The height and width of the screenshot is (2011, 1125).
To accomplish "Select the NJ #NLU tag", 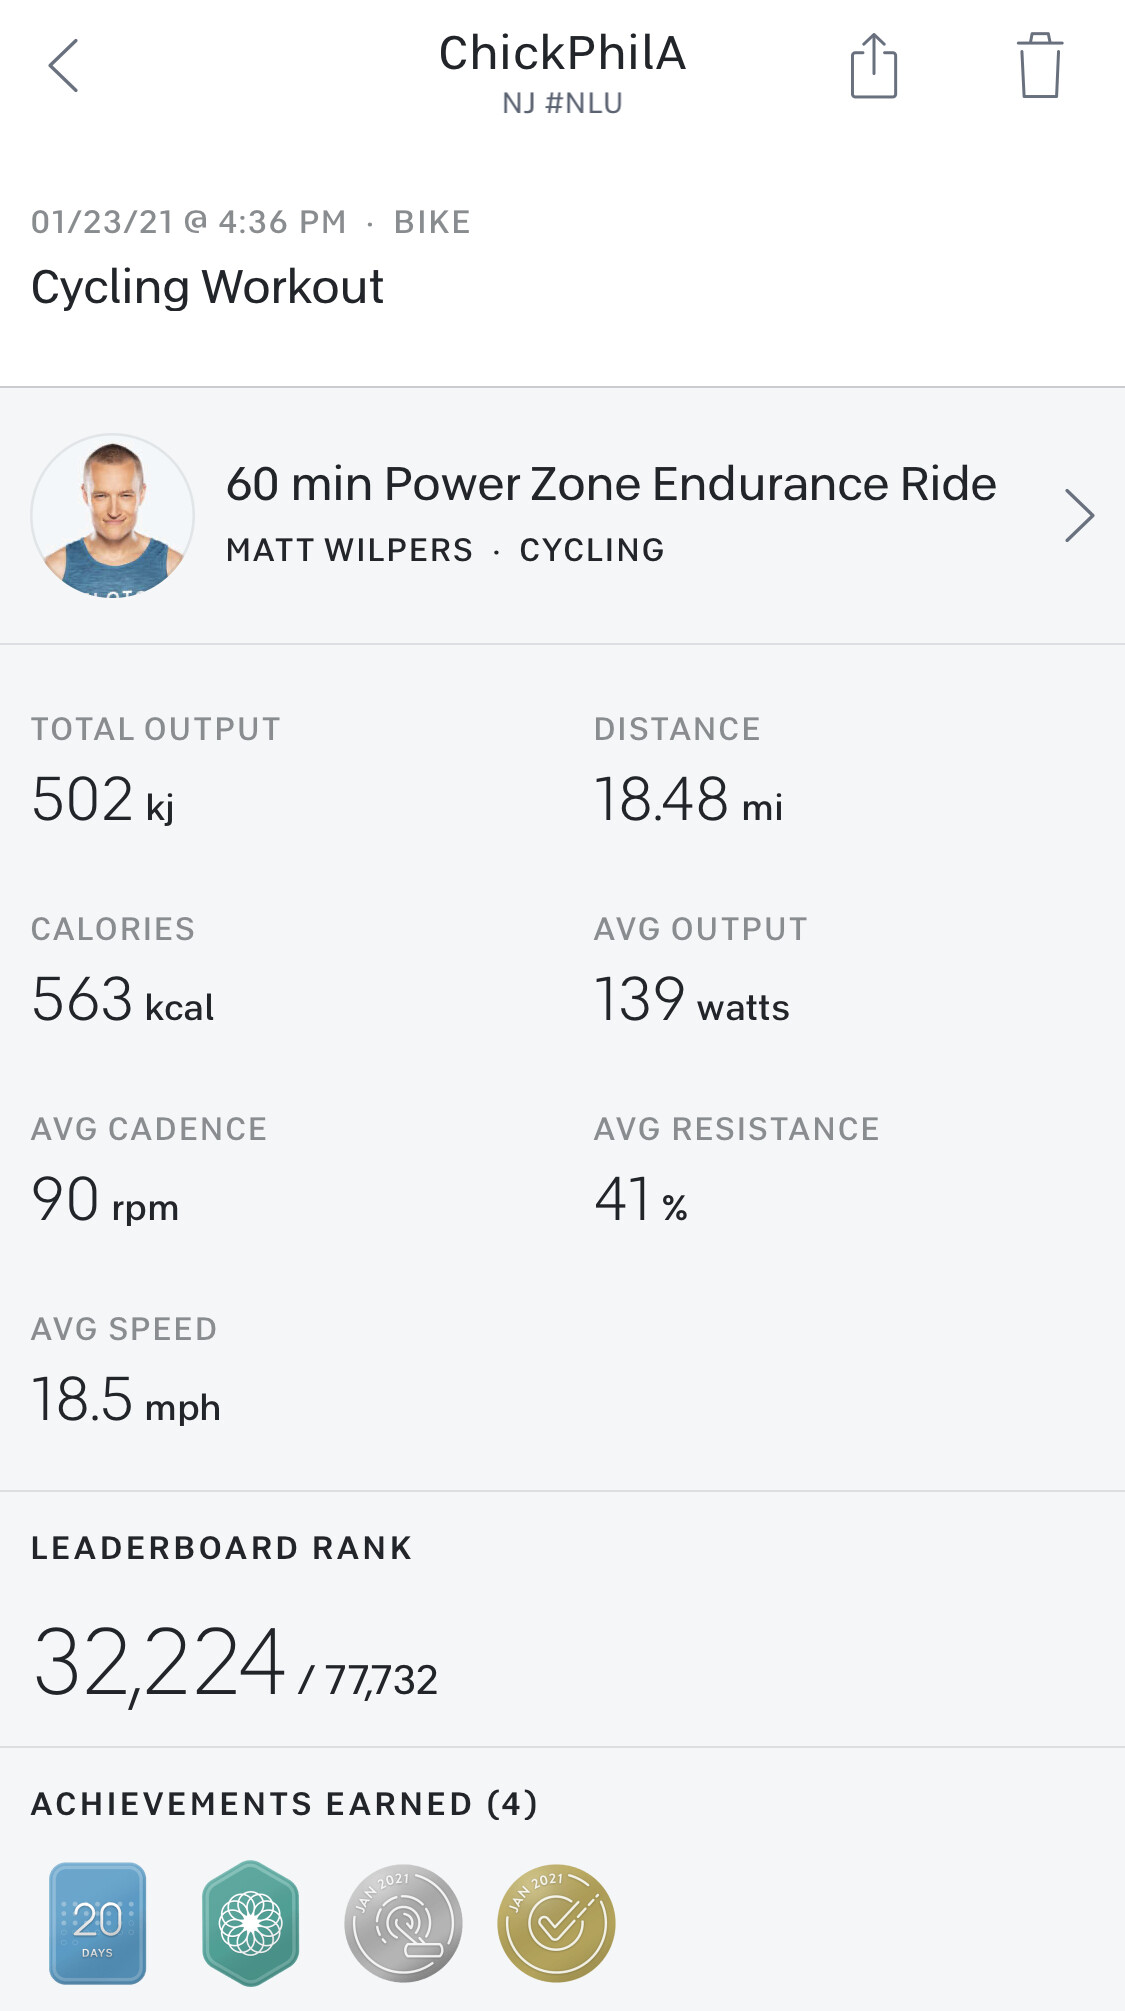I will (562, 104).
